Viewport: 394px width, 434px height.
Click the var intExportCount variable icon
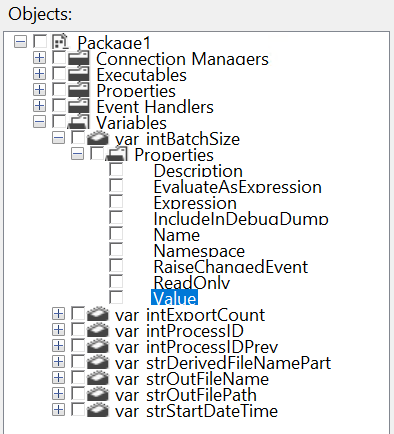pos(97,314)
